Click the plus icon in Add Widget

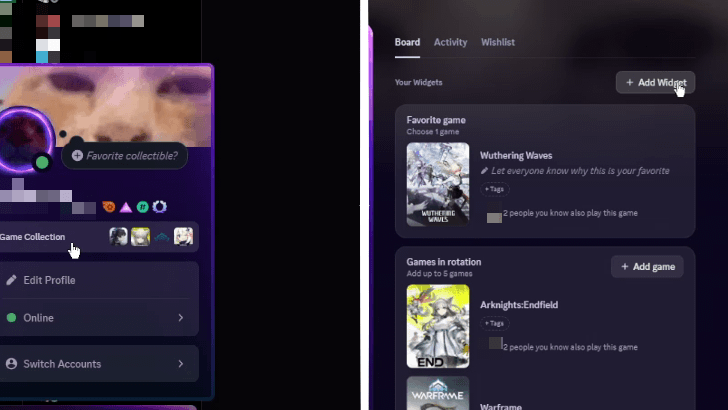630,82
